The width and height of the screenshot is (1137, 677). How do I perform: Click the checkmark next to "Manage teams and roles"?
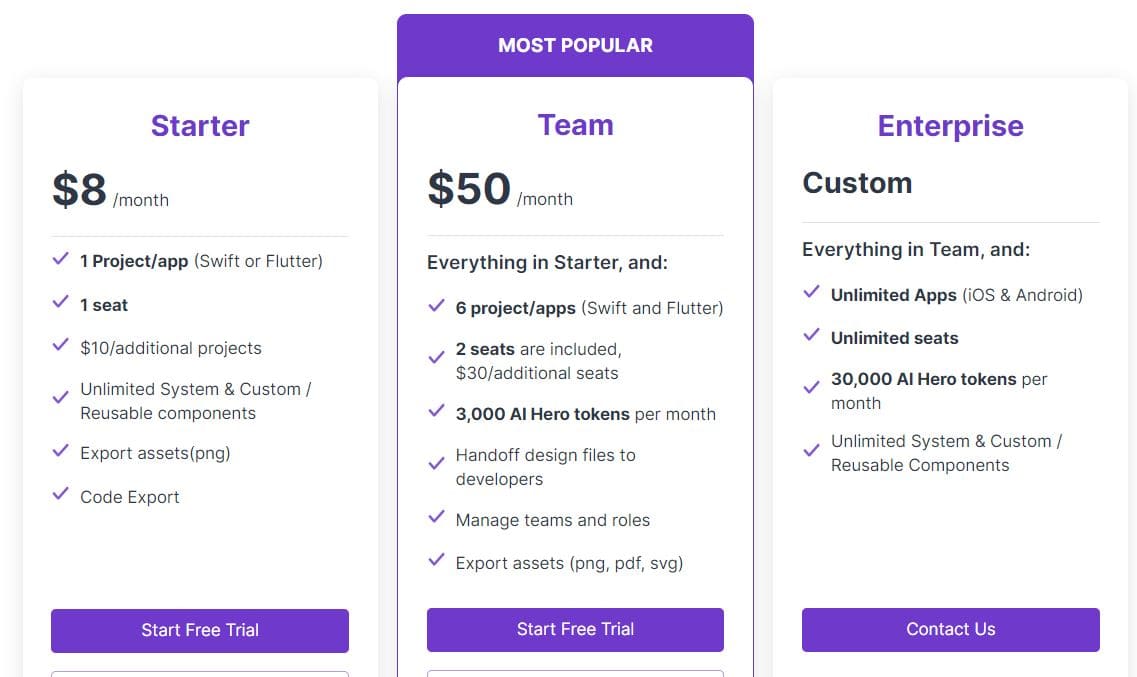coord(436,518)
